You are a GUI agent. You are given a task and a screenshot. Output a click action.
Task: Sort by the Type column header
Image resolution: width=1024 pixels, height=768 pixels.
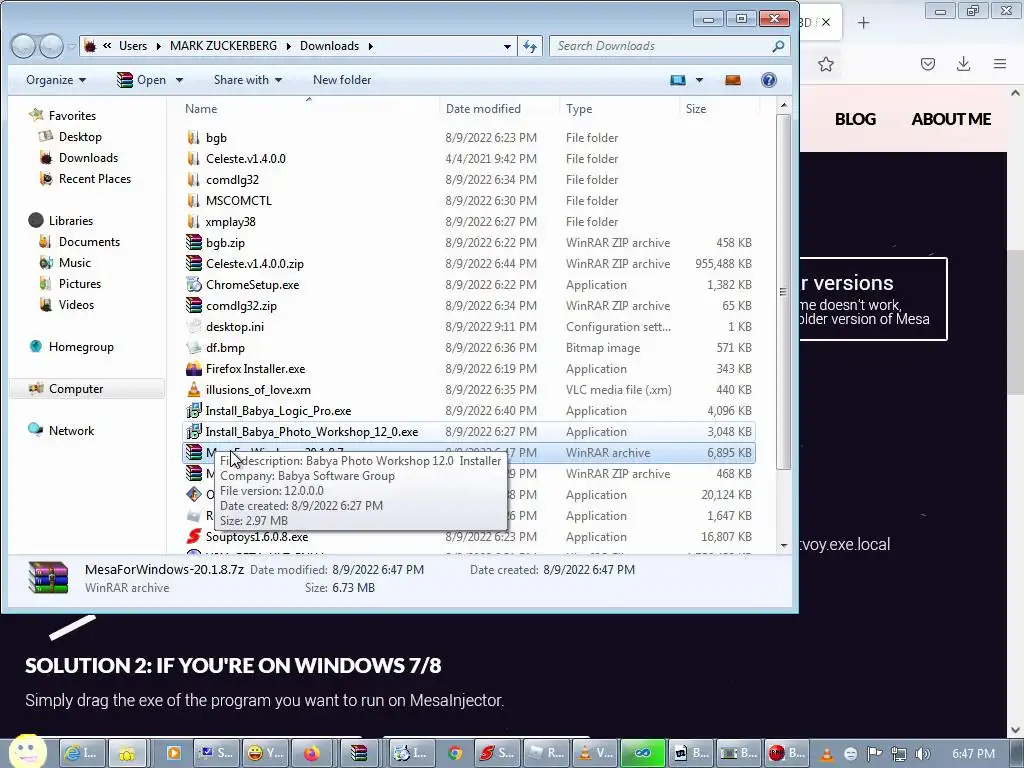tap(579, 108)
